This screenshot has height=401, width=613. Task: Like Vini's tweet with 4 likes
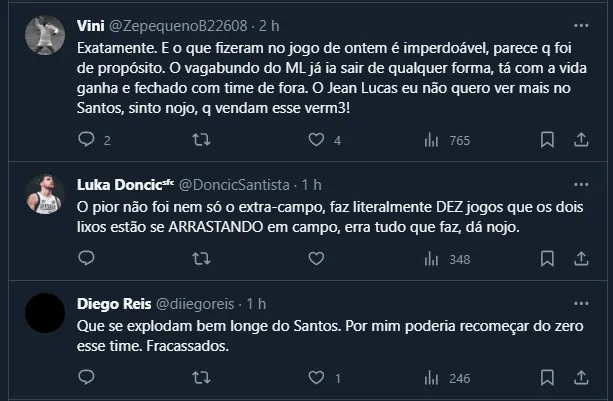[x=314, y=141]
